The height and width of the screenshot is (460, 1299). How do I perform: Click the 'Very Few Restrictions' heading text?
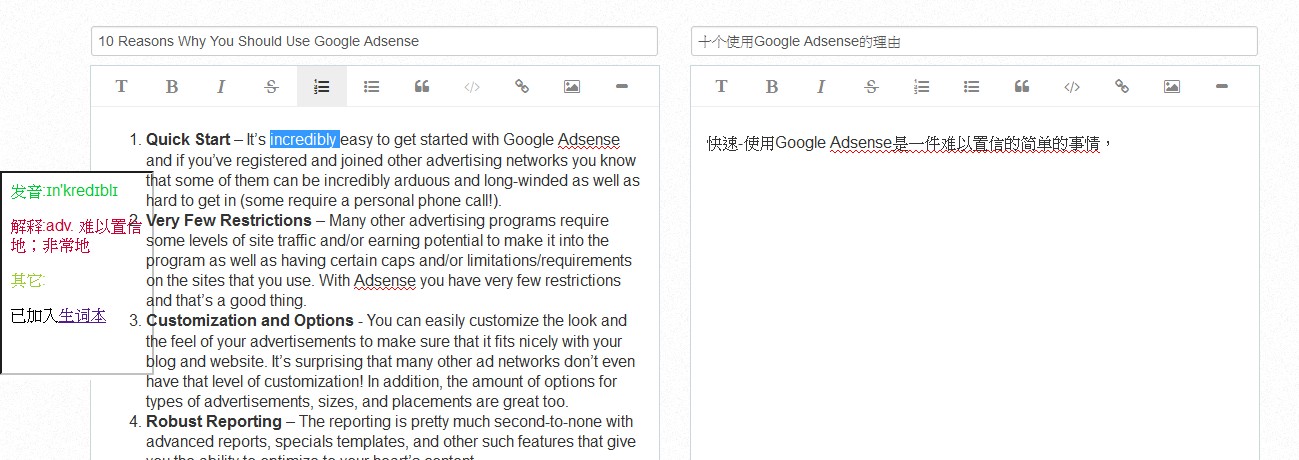coord(229,220)
